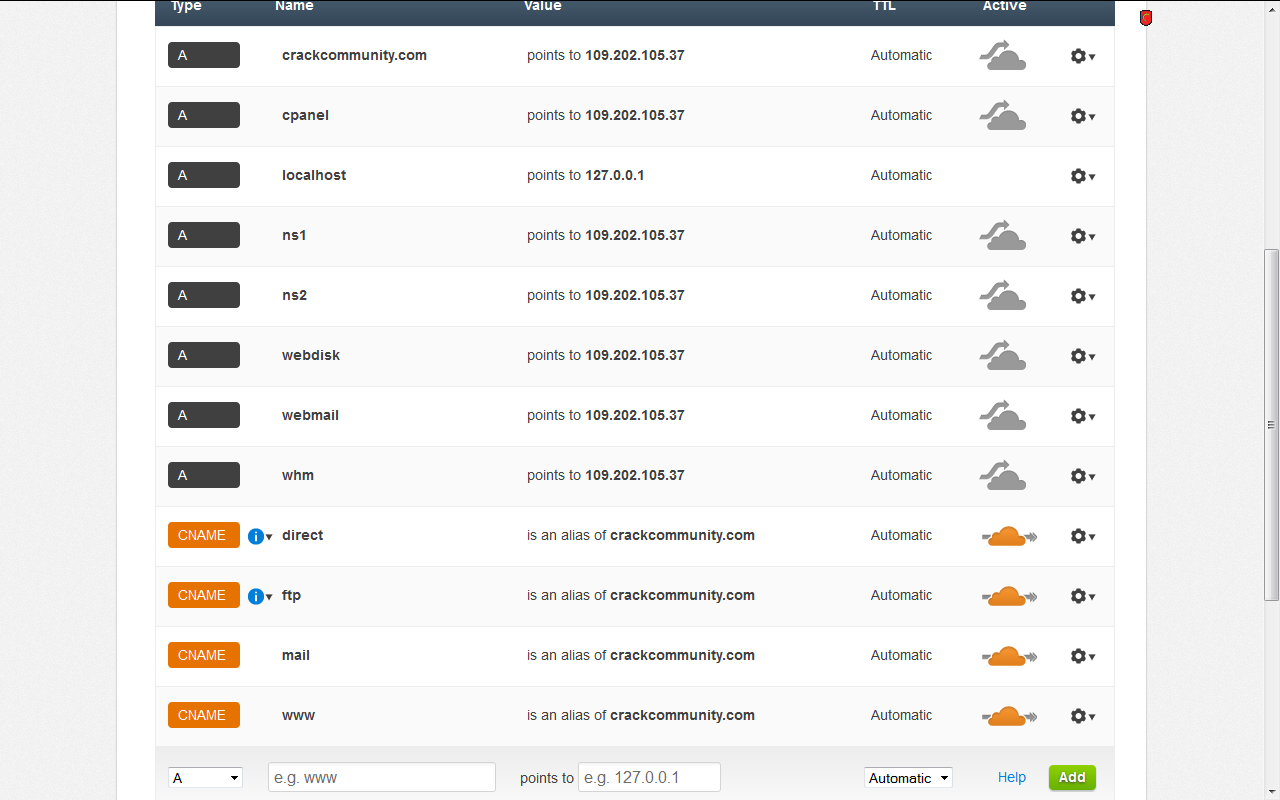Click ns1 value 'points to 109.202.105.37'
This screenshot has width=1280, height=800.
(x=606, y=235)
